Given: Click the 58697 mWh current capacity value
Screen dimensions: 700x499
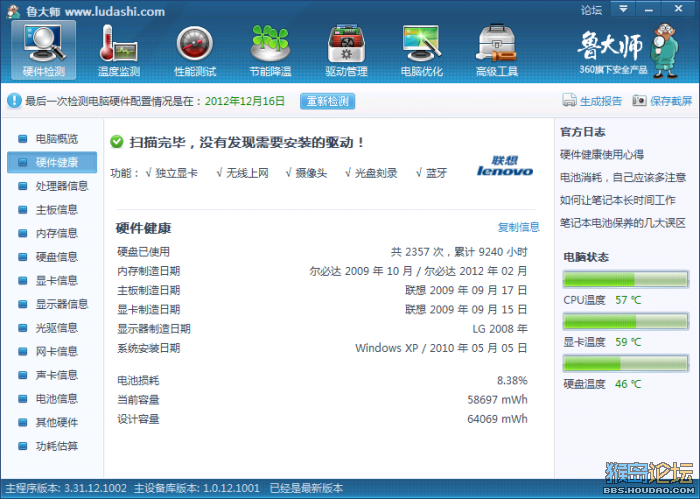Looking at the screenshot, I should tap(497, 399).
